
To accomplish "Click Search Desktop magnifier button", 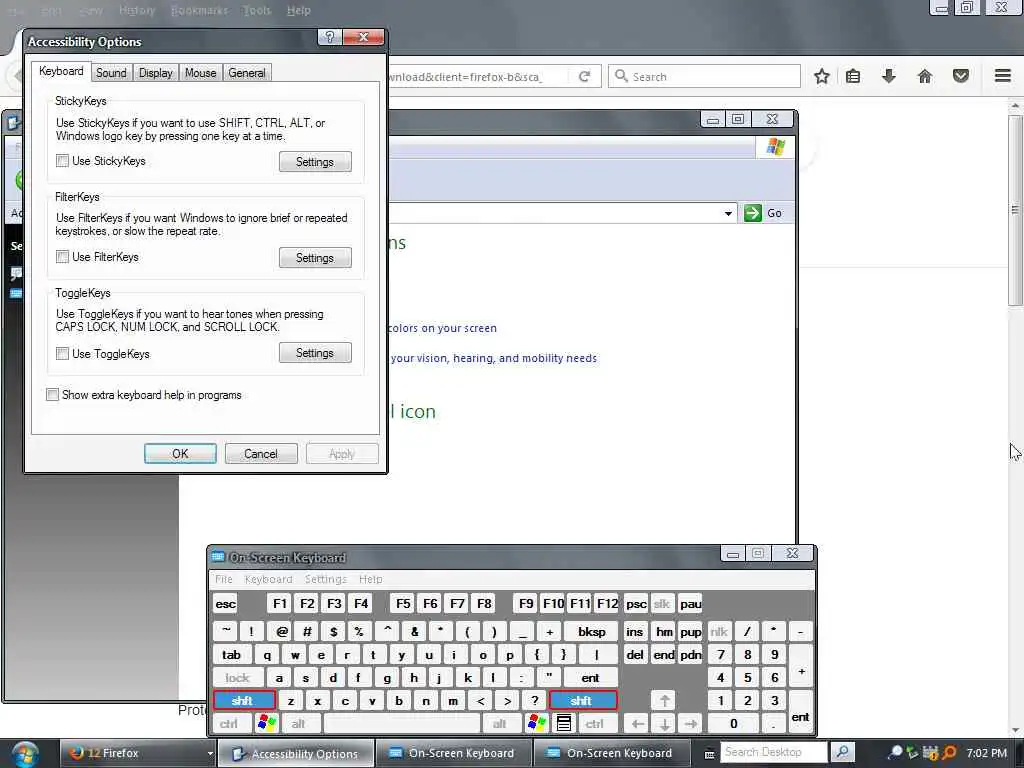I will (x=843, y=752).
